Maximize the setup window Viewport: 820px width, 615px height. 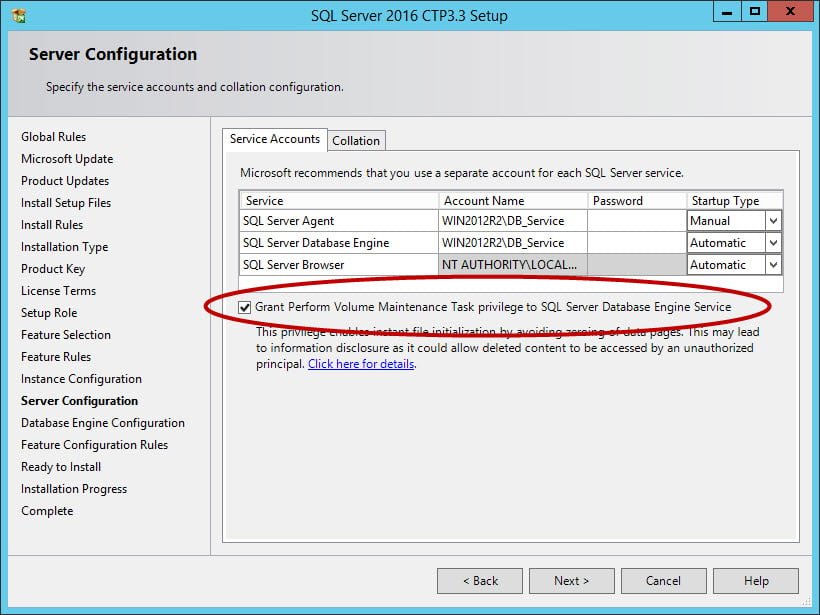tap(754, 12)
